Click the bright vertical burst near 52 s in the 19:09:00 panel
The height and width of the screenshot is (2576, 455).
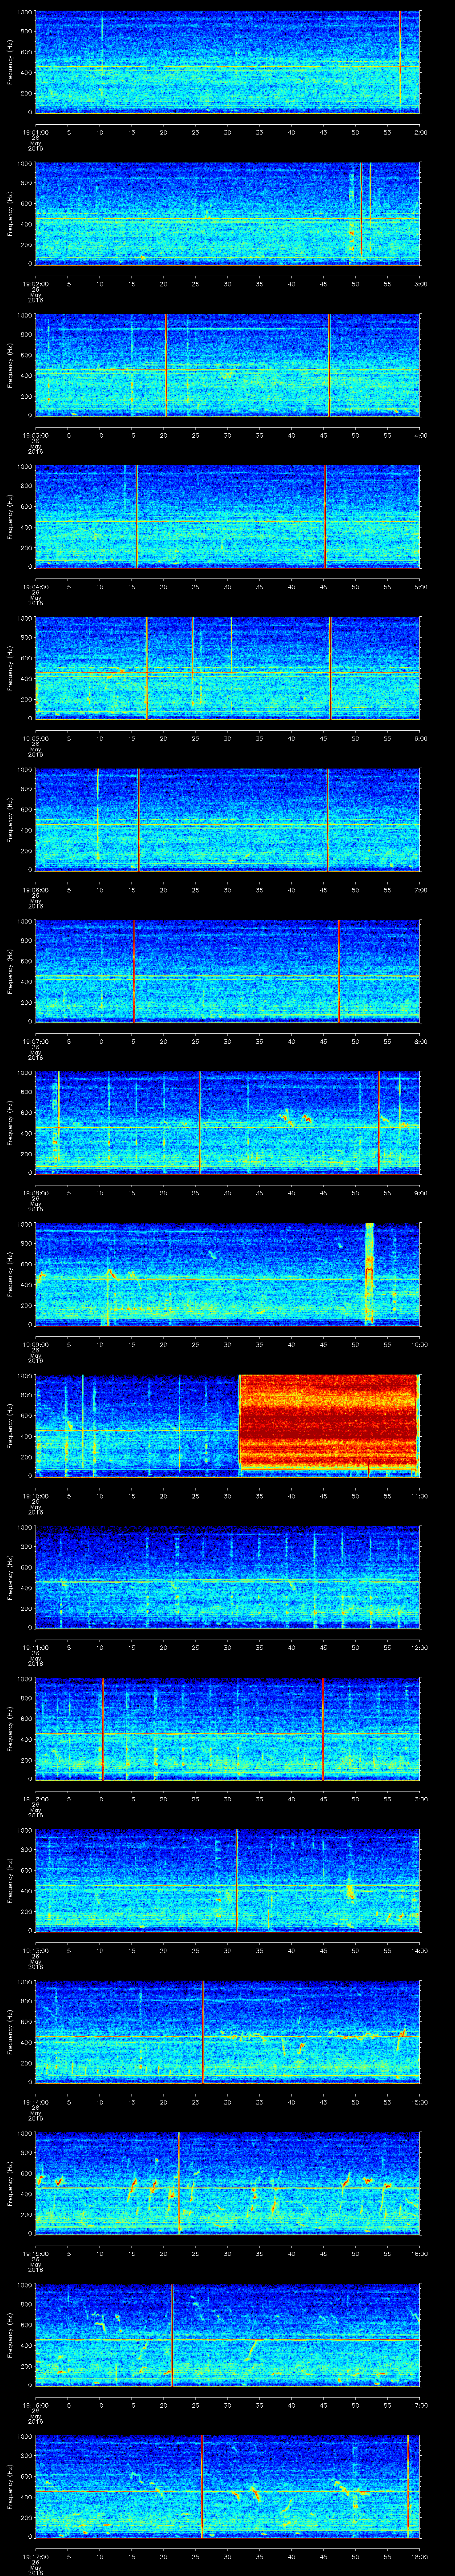pos(369,1274)
